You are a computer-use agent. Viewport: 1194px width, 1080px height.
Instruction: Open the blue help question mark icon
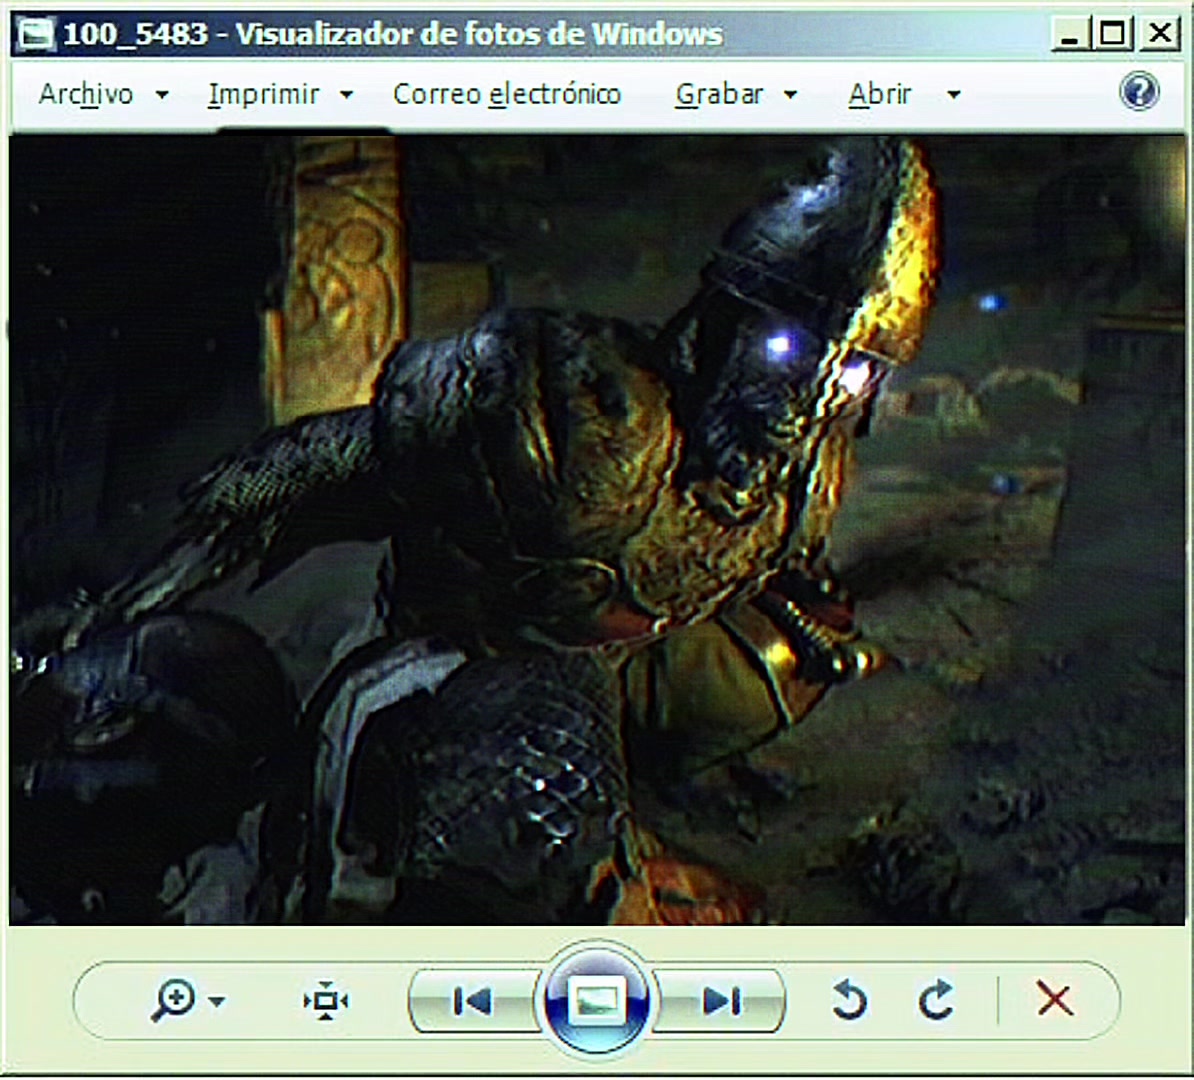1139,92
